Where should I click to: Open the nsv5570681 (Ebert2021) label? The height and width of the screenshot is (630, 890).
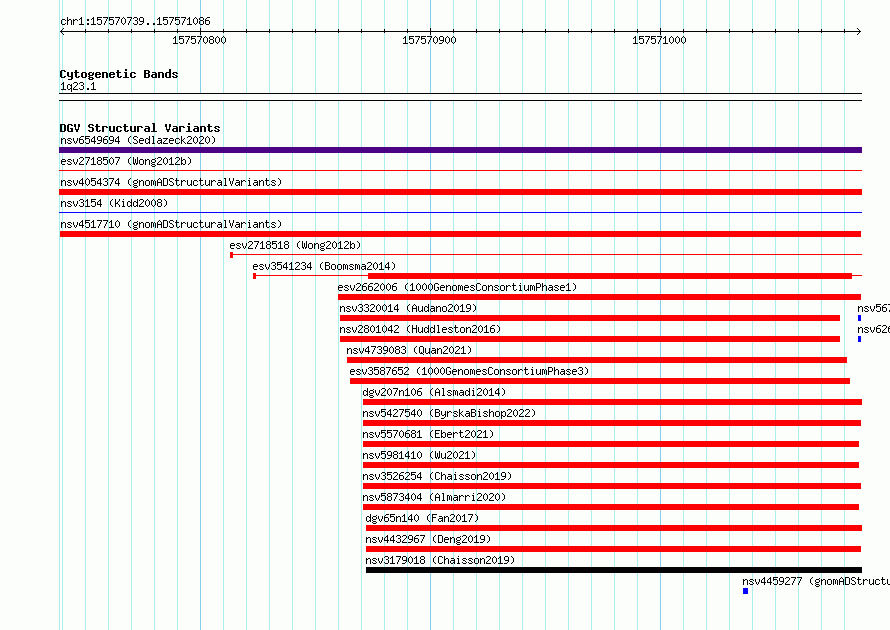[428, 434]
